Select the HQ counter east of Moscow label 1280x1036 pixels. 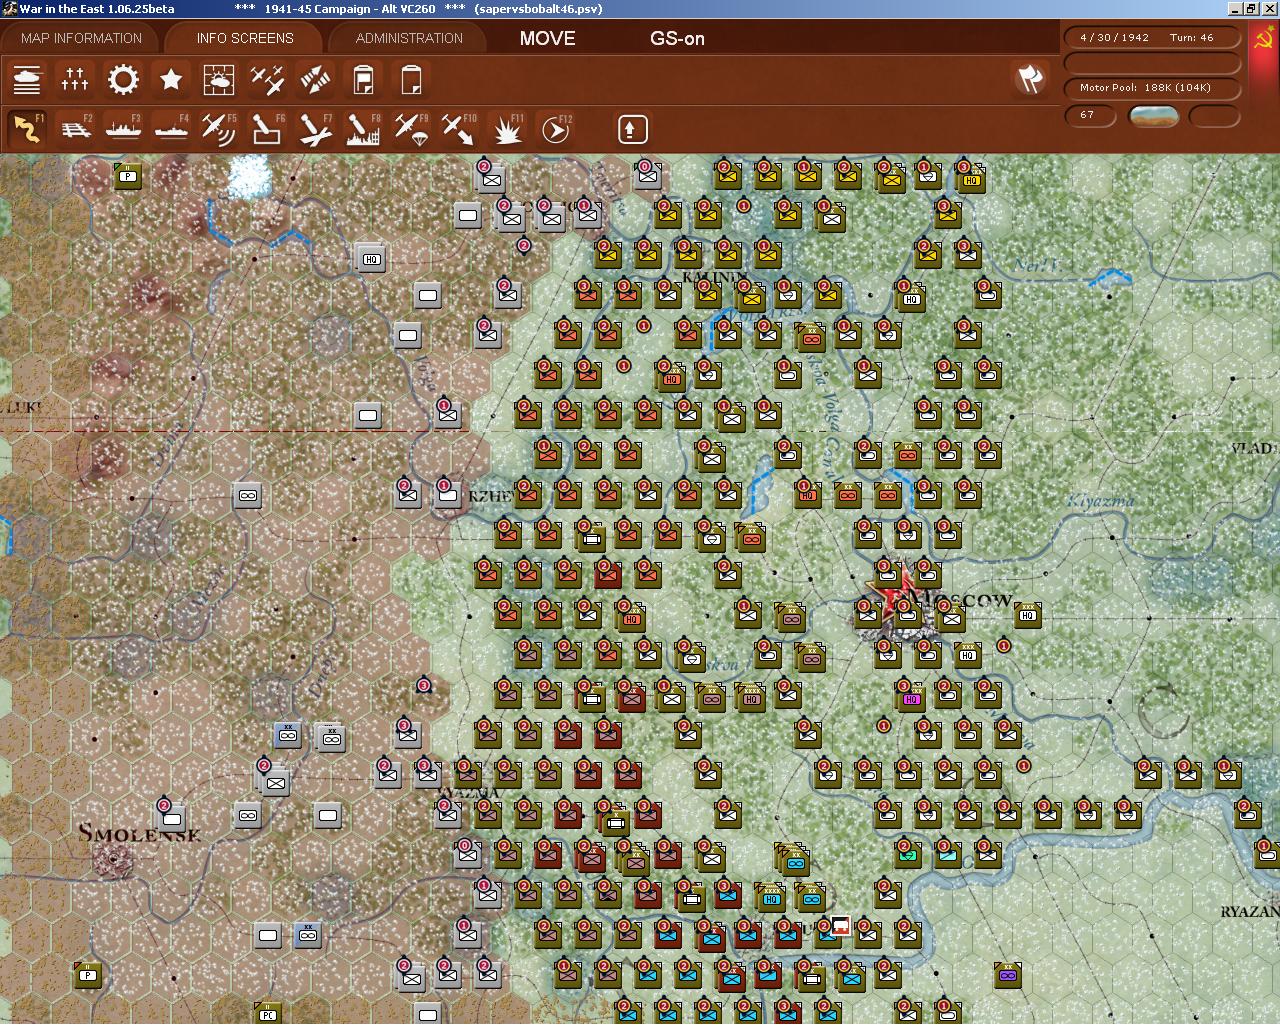[1028, 615]
